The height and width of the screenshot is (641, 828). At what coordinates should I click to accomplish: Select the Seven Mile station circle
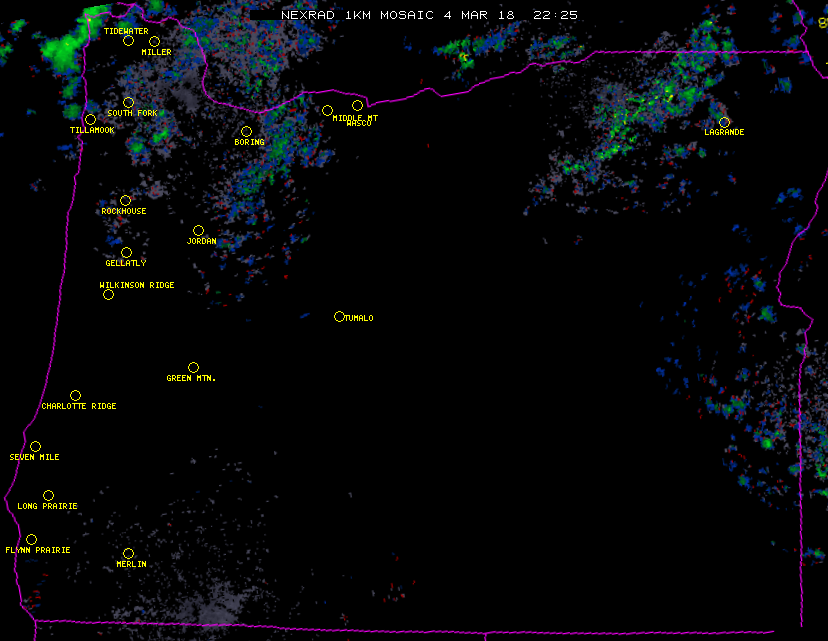(x=35, y=447)
